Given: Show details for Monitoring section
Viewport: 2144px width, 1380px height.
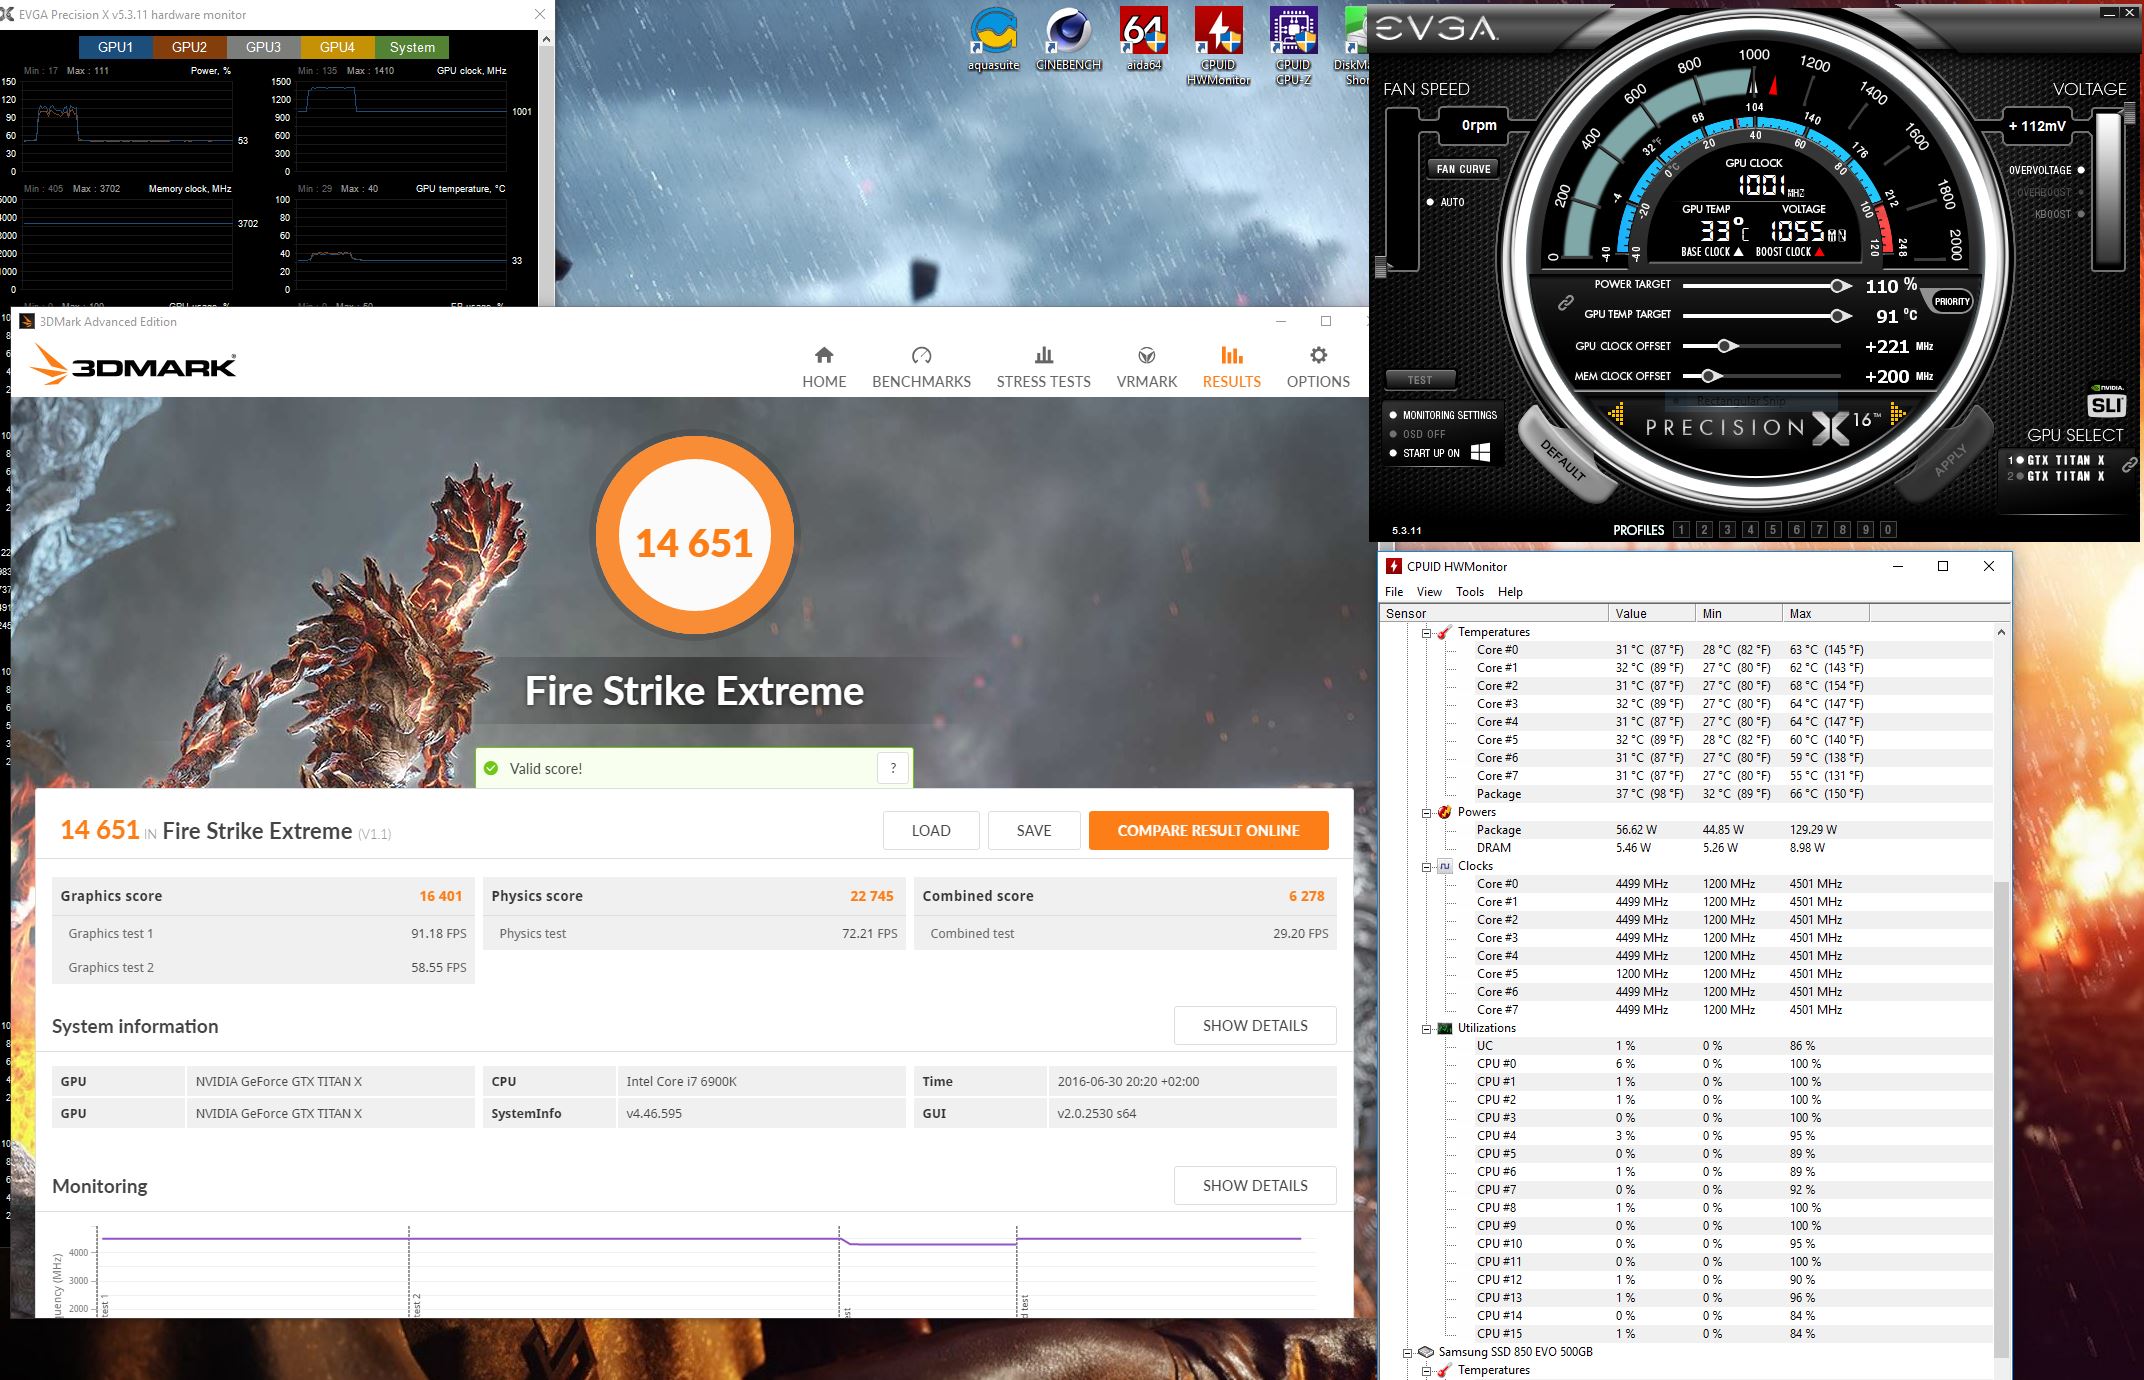Looking at the screenshot, I should pos(1255,1186).
